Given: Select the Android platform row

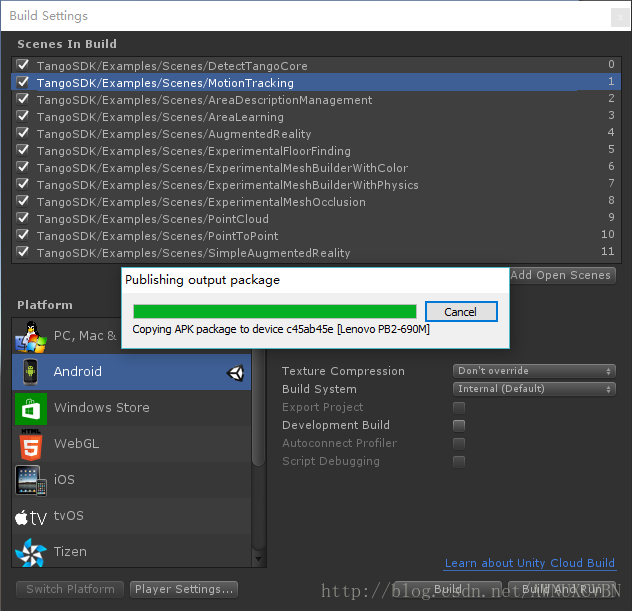Looking at the screenshot, I should tap(131, 372).
